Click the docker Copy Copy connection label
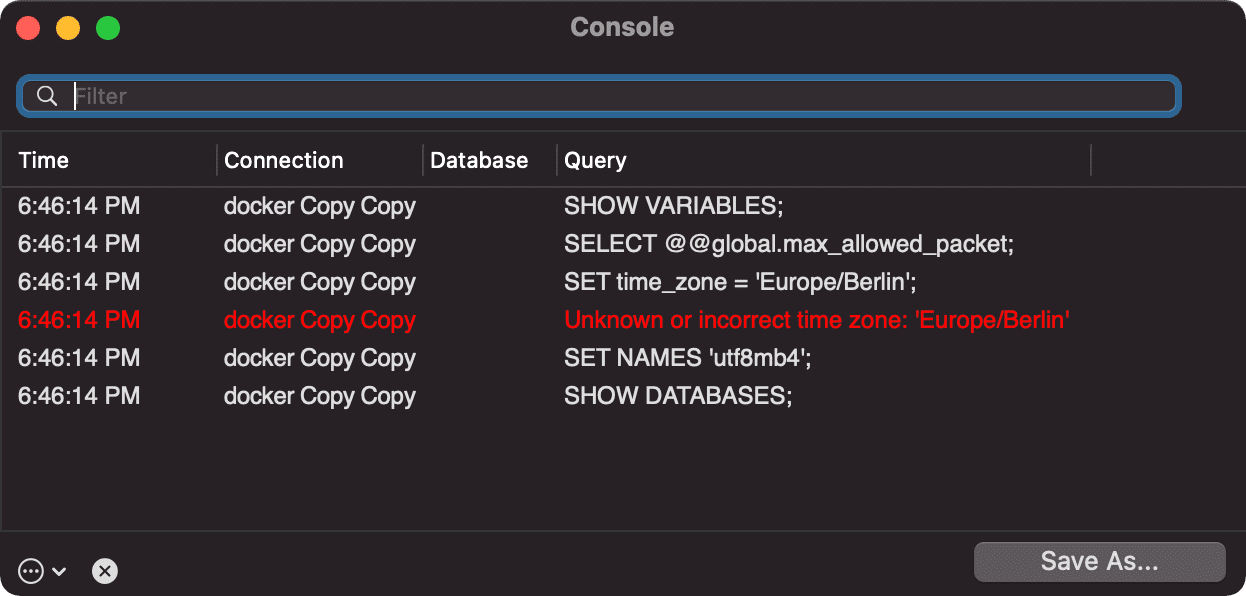The image size is (1246, 596). [319, 206]
